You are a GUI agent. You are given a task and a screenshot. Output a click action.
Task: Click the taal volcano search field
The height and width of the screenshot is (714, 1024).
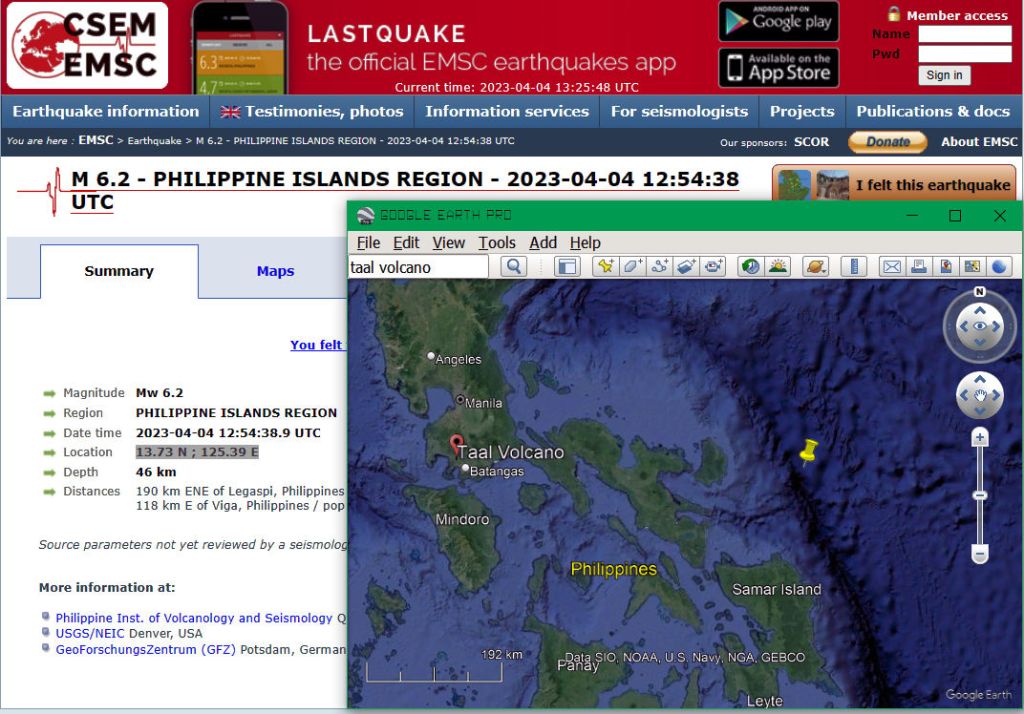pyautogui.click(x=418, y=267)
